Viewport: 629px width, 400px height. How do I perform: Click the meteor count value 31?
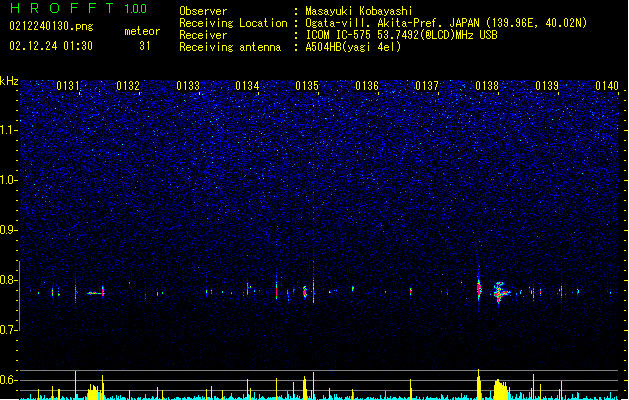point(145,46)
